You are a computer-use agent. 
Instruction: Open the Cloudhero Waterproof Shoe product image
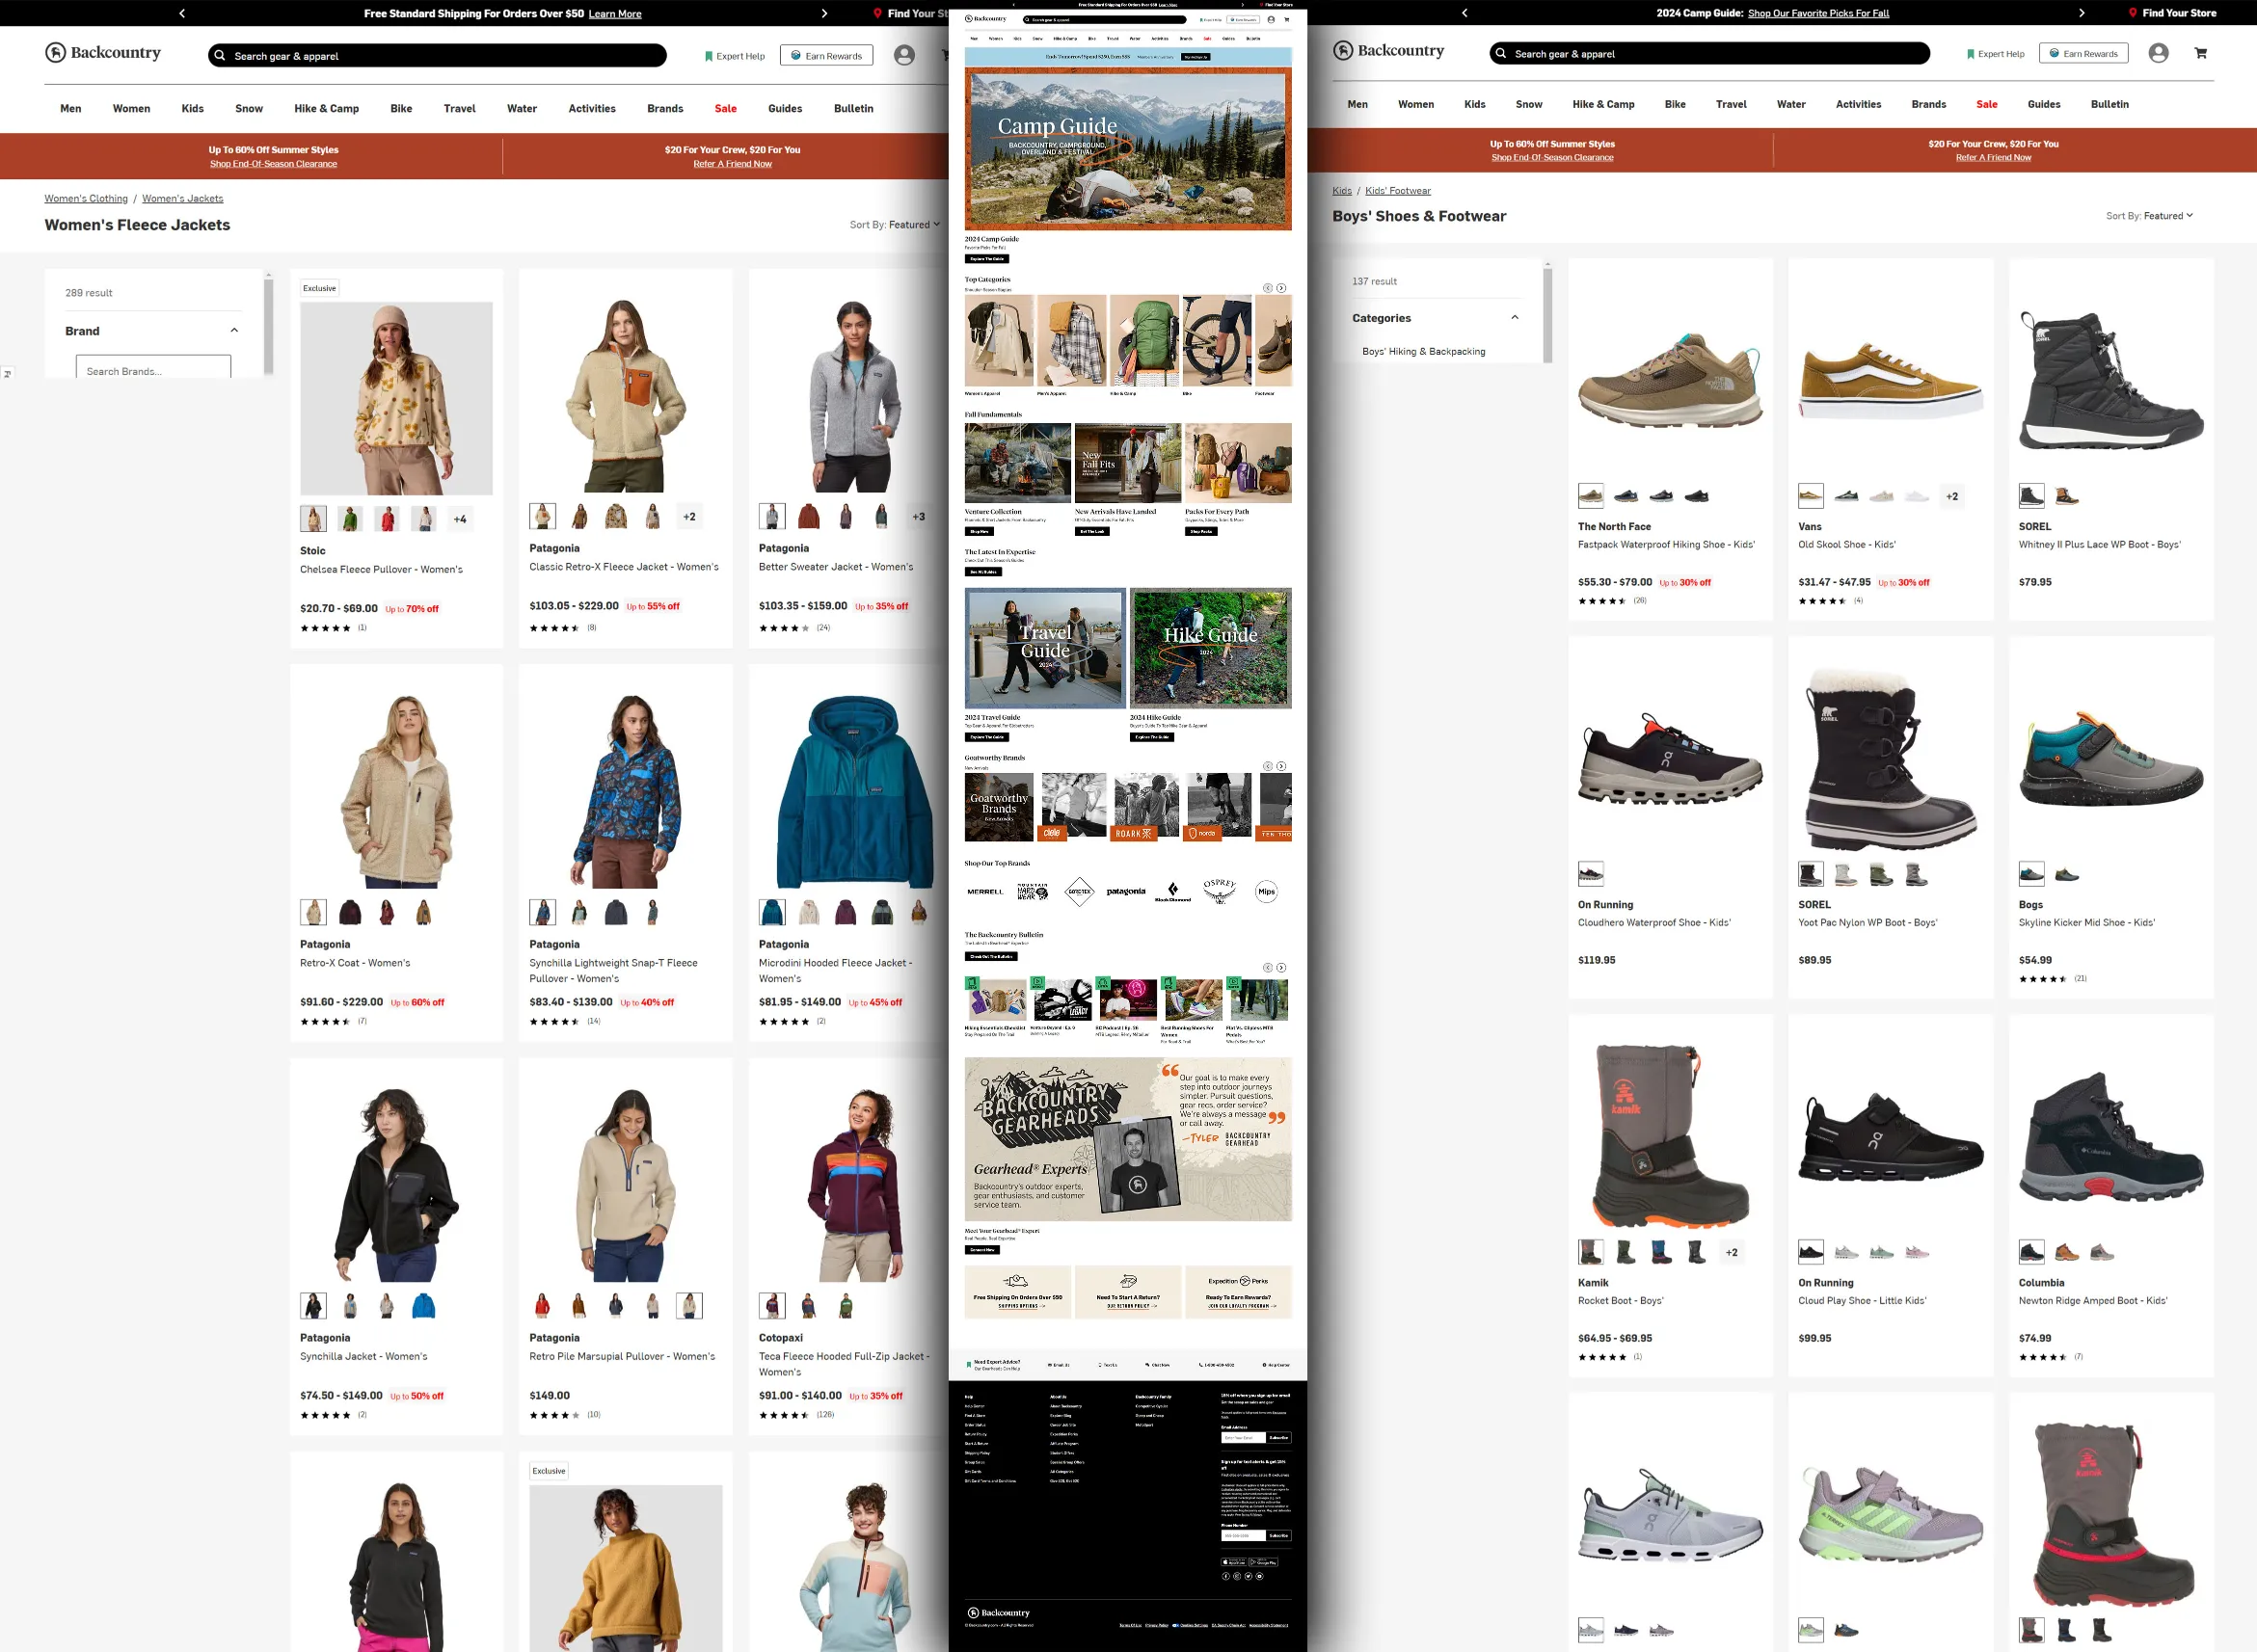pos(1670,758)
